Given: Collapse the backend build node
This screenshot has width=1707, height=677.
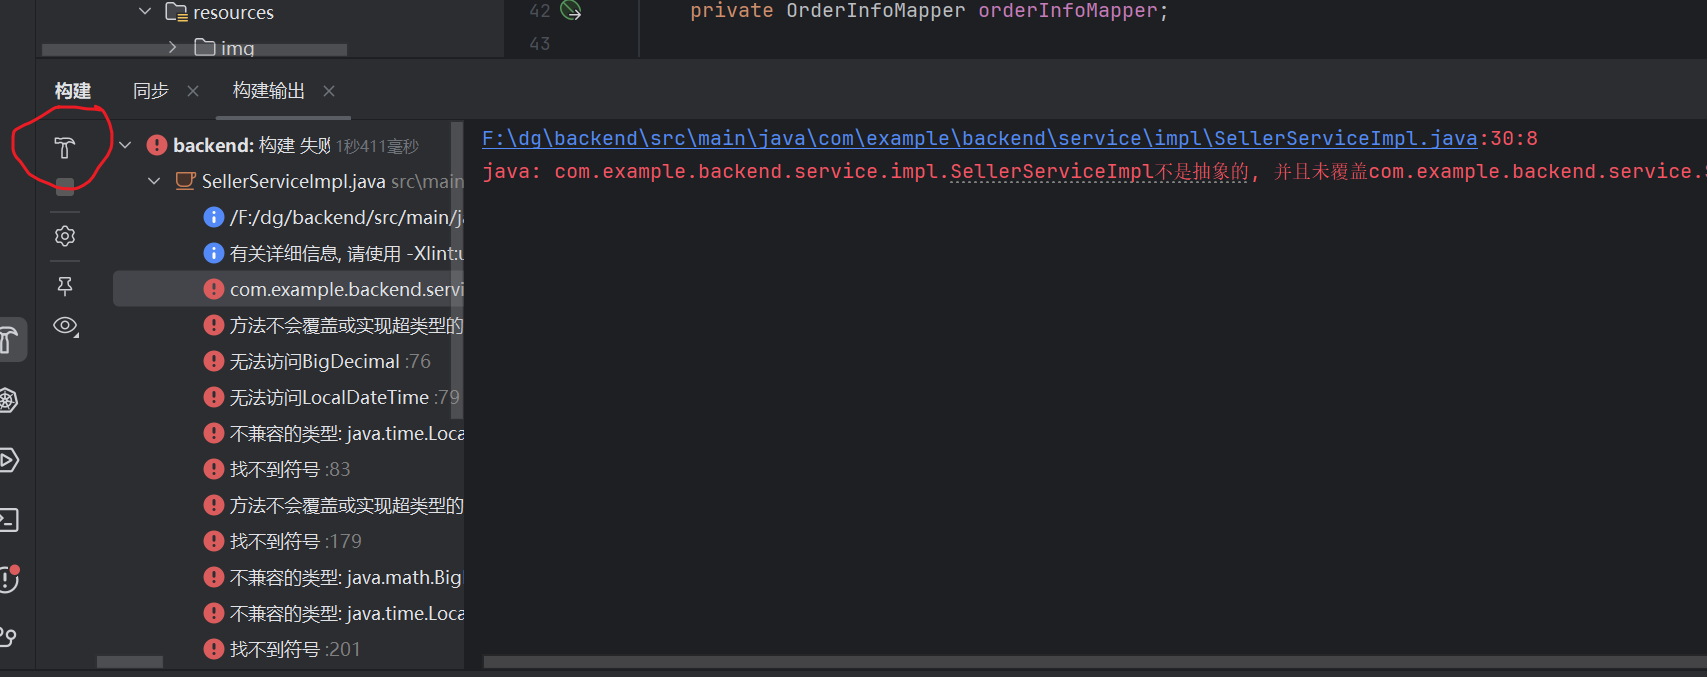Looking at the screenshot, I should tap(125, 145).
